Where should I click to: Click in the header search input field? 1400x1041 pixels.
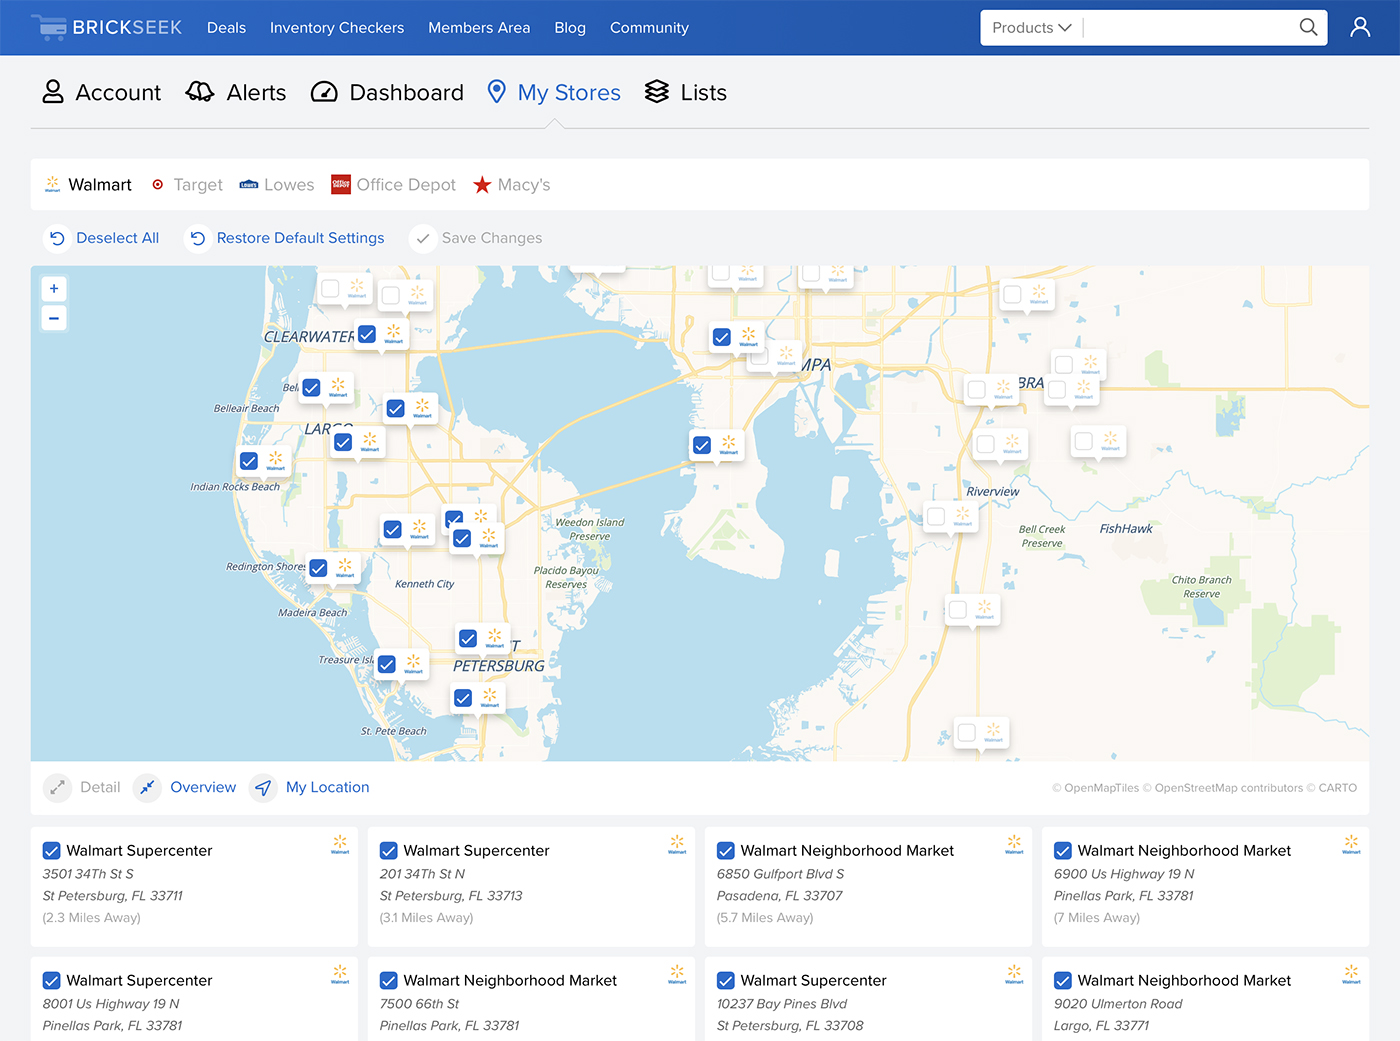click(1190, 28)
